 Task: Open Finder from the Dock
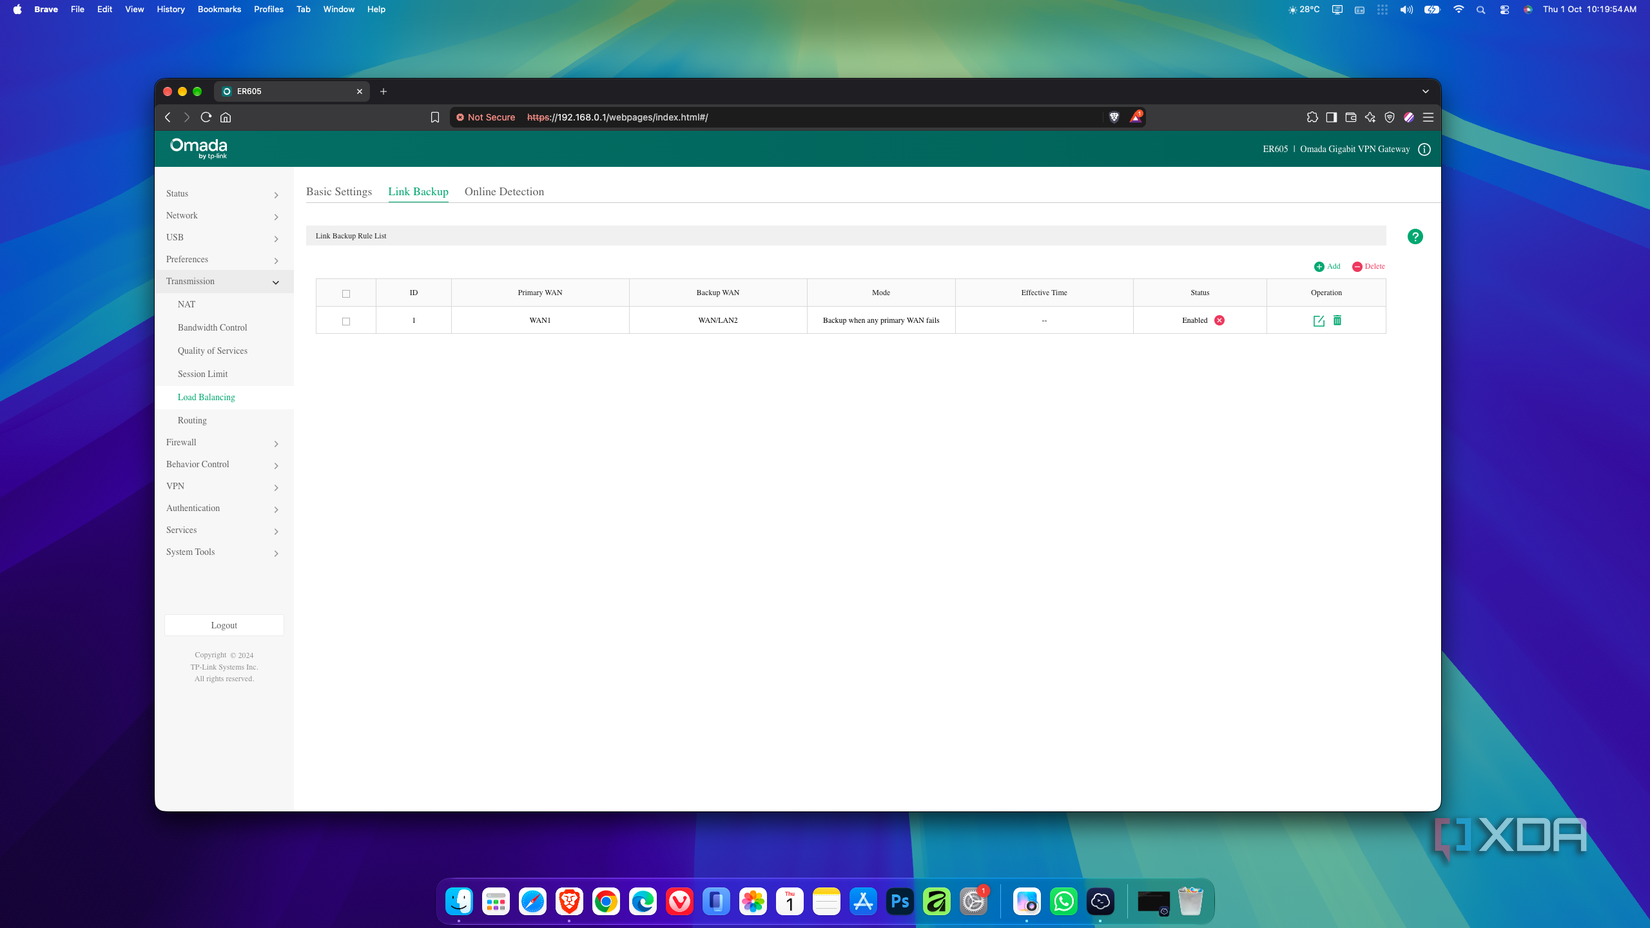tap(459, 901)
